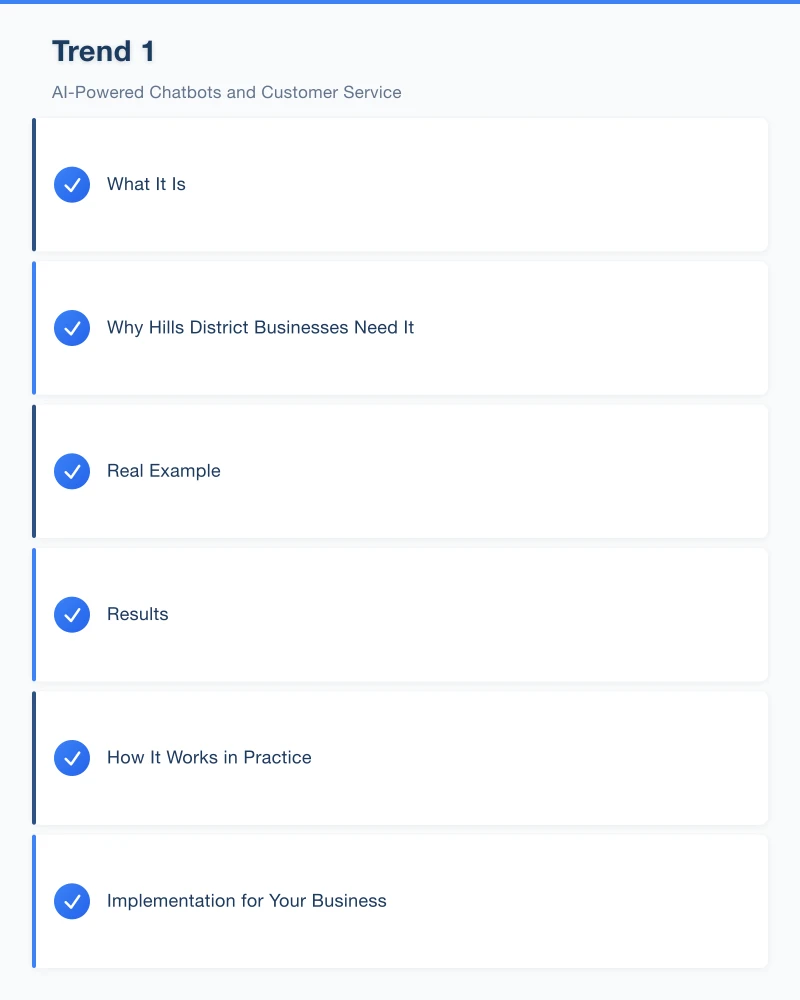
Task: Click the checkmark icon beside Results
Action: click(71, 614)
